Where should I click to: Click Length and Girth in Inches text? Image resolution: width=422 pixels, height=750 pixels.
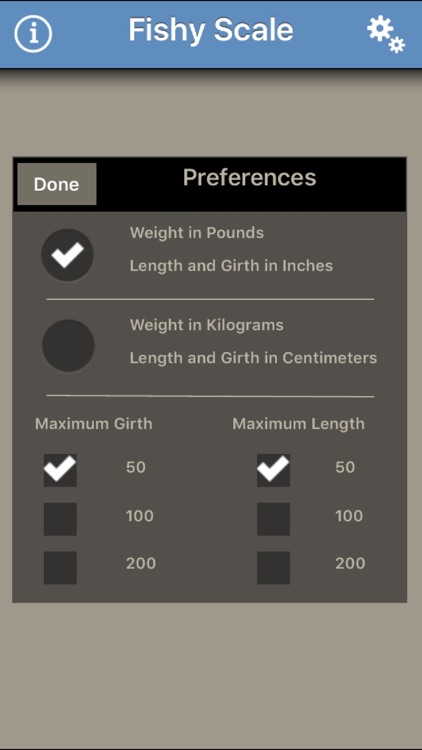(x=231, y=265)
